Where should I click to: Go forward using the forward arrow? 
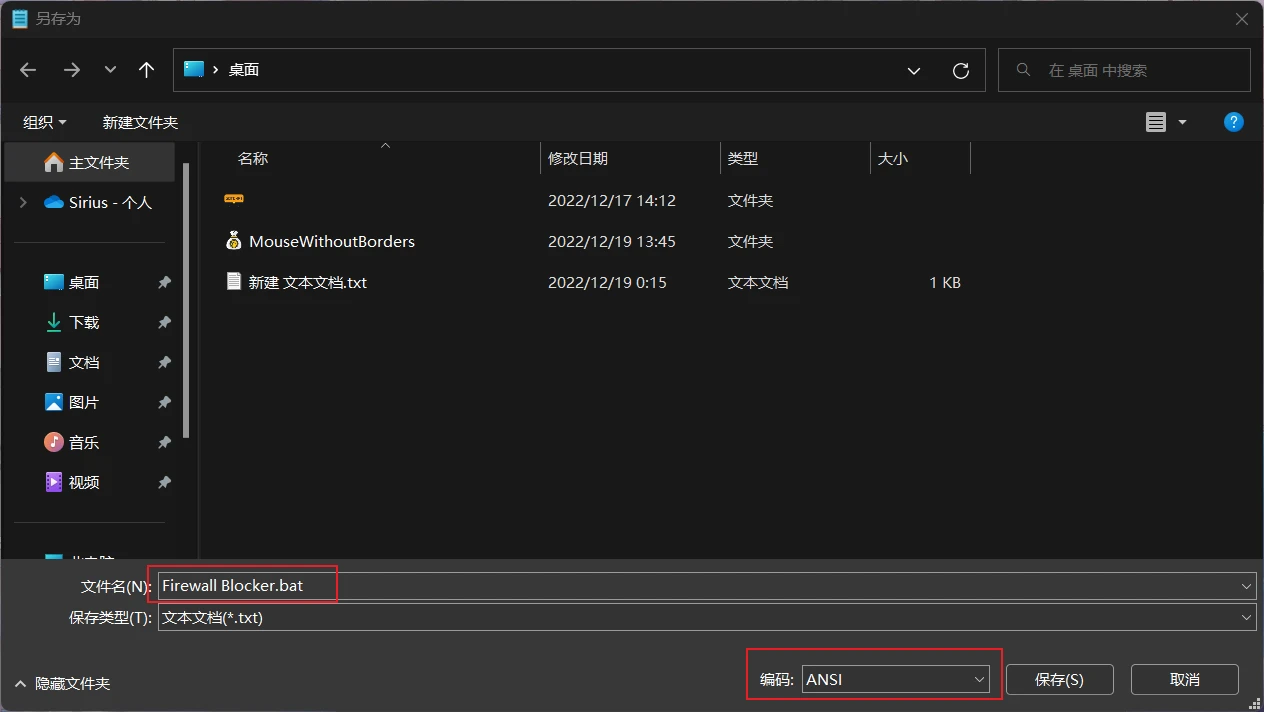coord(72,70)
